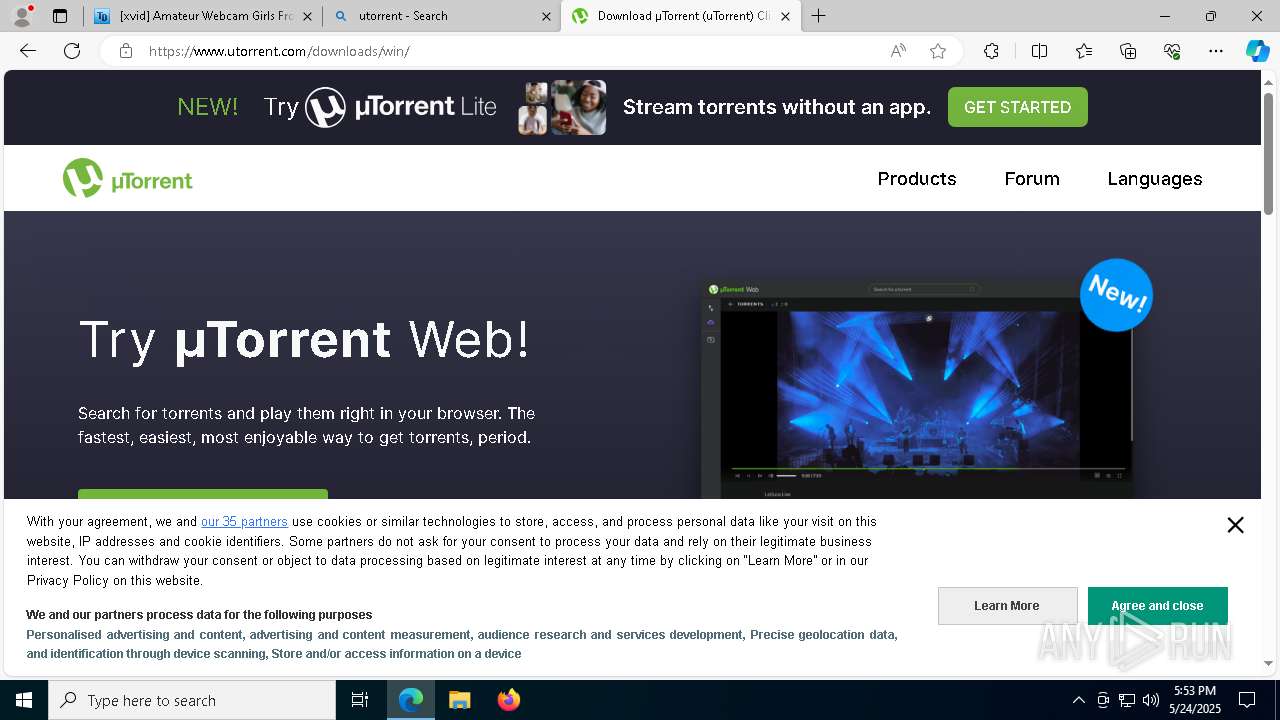This screenshot has width=1280, height=720.
Task: Click the browser back arrow
Action: tap(28, 51)
